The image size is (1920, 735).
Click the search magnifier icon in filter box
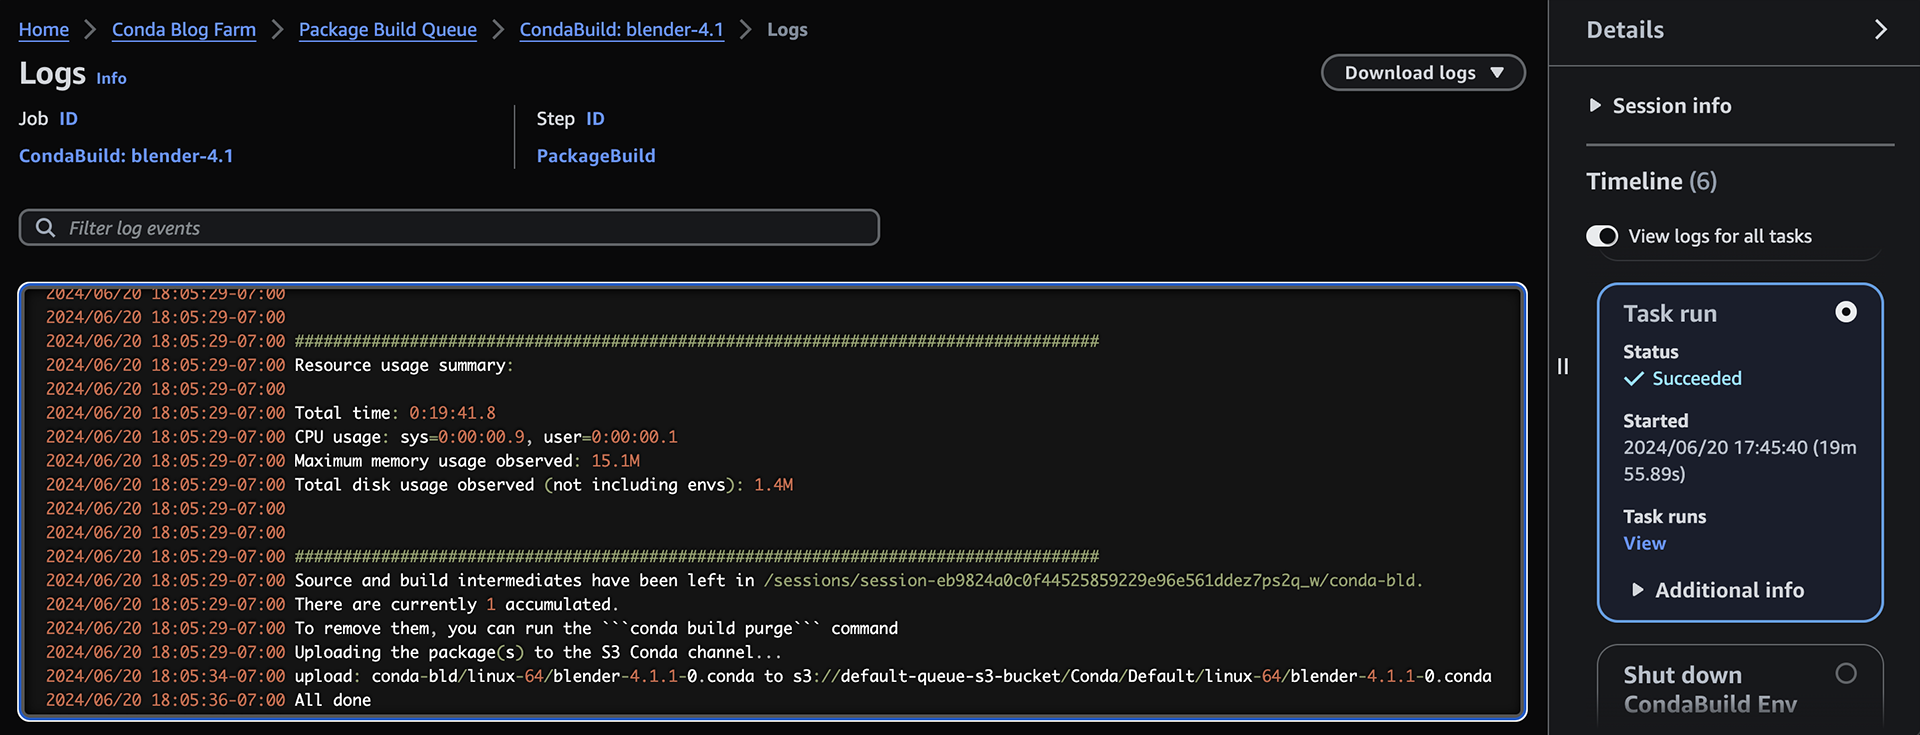pos(45,228)
